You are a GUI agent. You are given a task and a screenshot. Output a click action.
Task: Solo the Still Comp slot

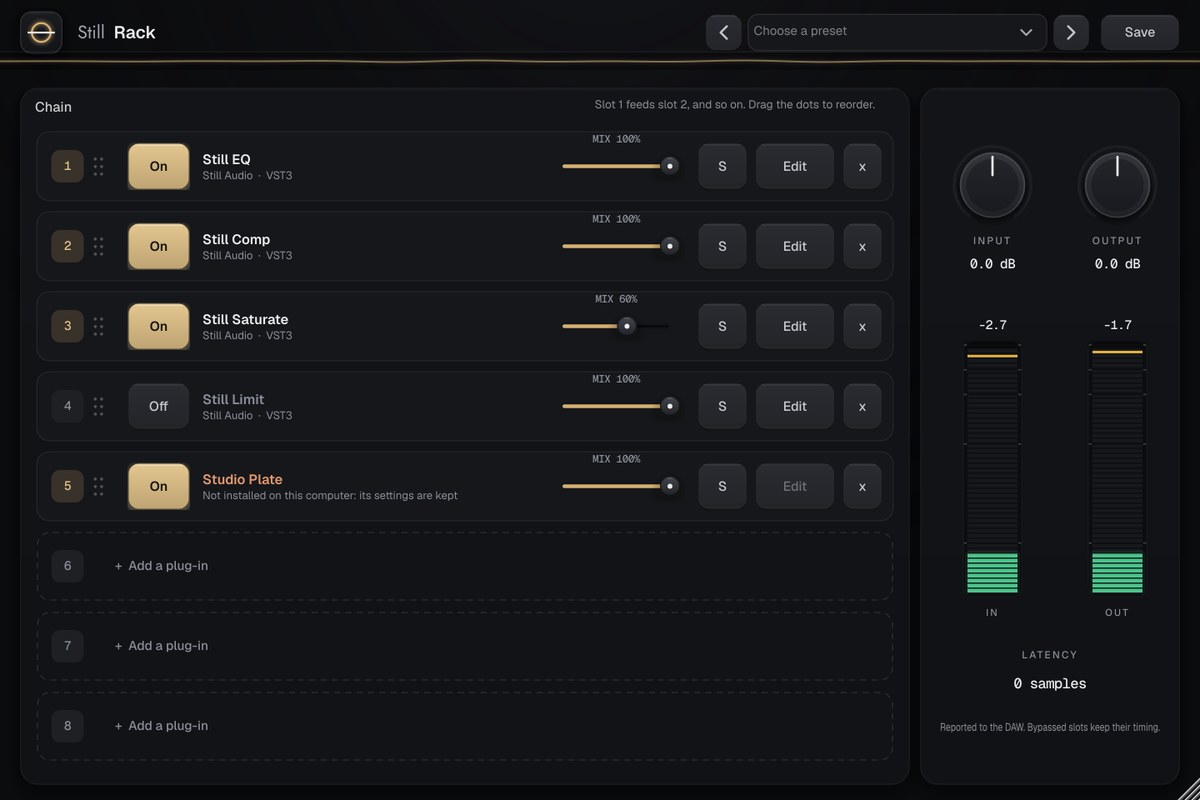click(x=722, y=246)
